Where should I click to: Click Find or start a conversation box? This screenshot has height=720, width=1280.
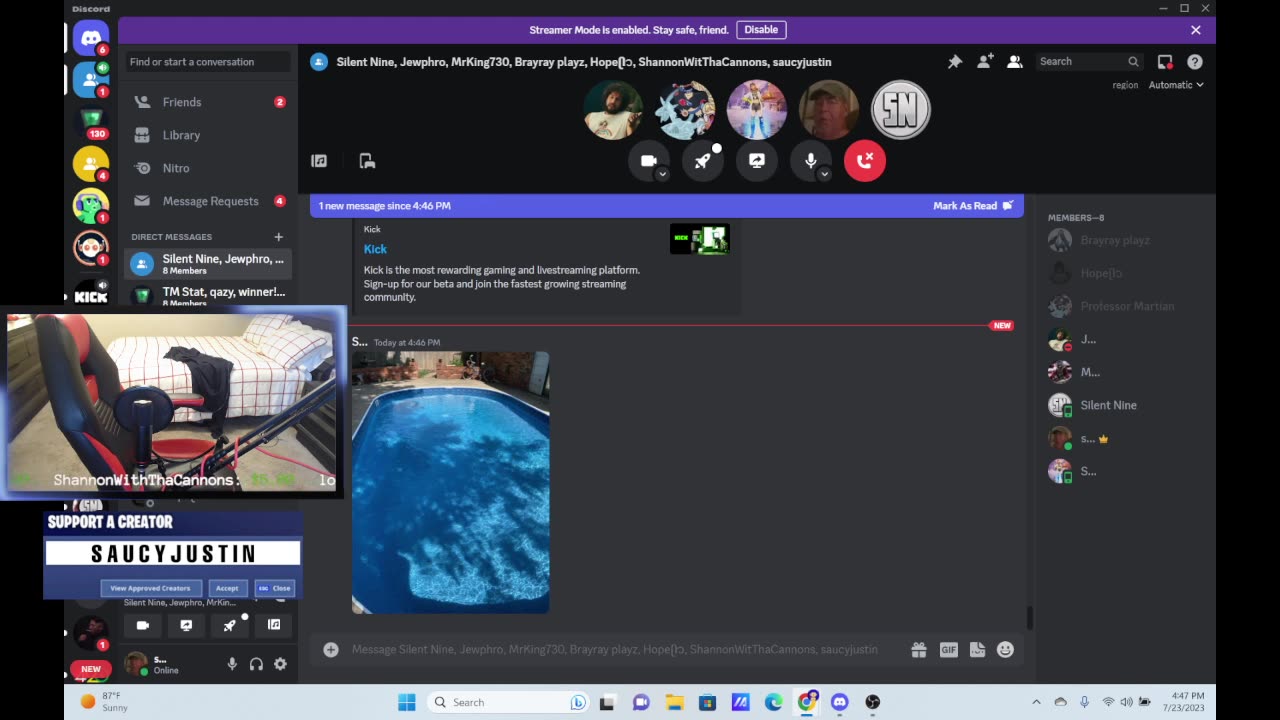208,62
